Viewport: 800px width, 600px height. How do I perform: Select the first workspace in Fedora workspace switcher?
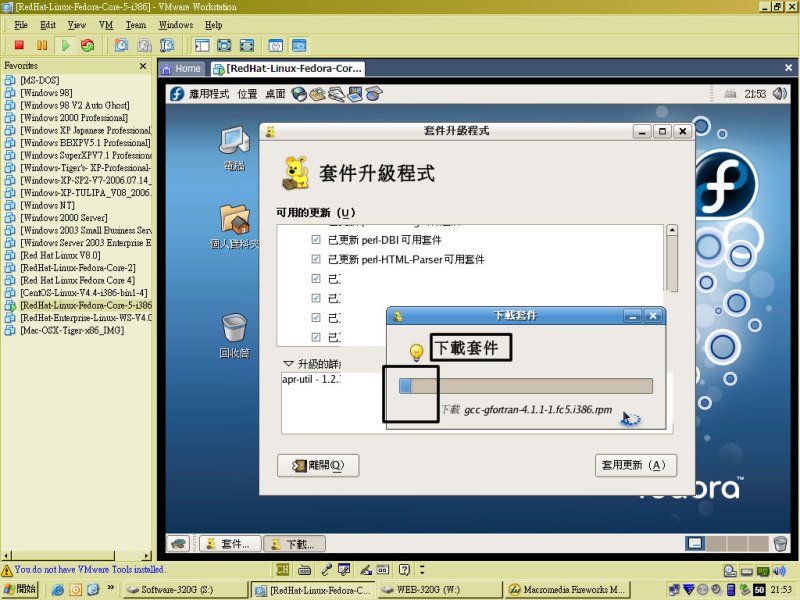pyautogui.click(x=695, y=543)
